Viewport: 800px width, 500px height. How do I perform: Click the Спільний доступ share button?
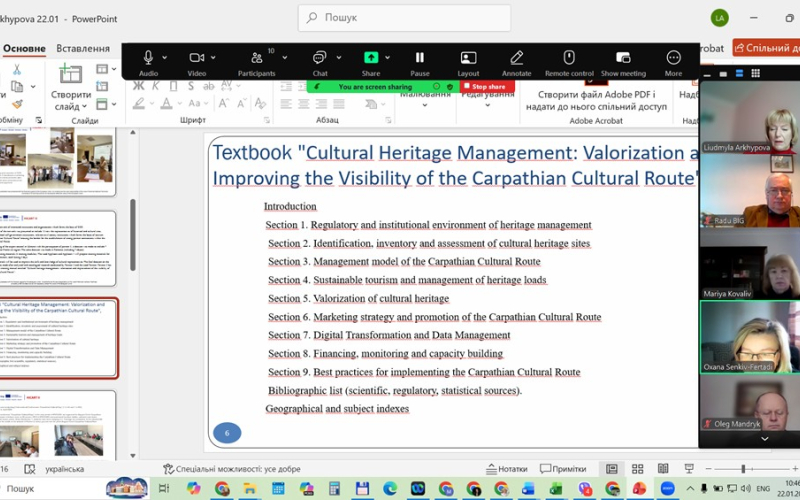tap(767, 48)
